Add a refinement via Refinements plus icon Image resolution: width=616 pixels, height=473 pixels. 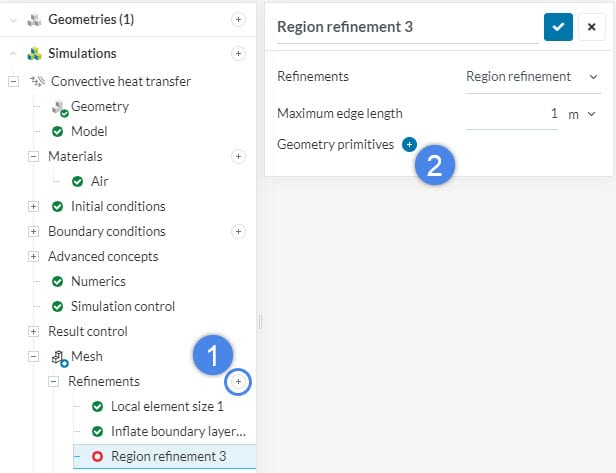(x=238, y=381)
